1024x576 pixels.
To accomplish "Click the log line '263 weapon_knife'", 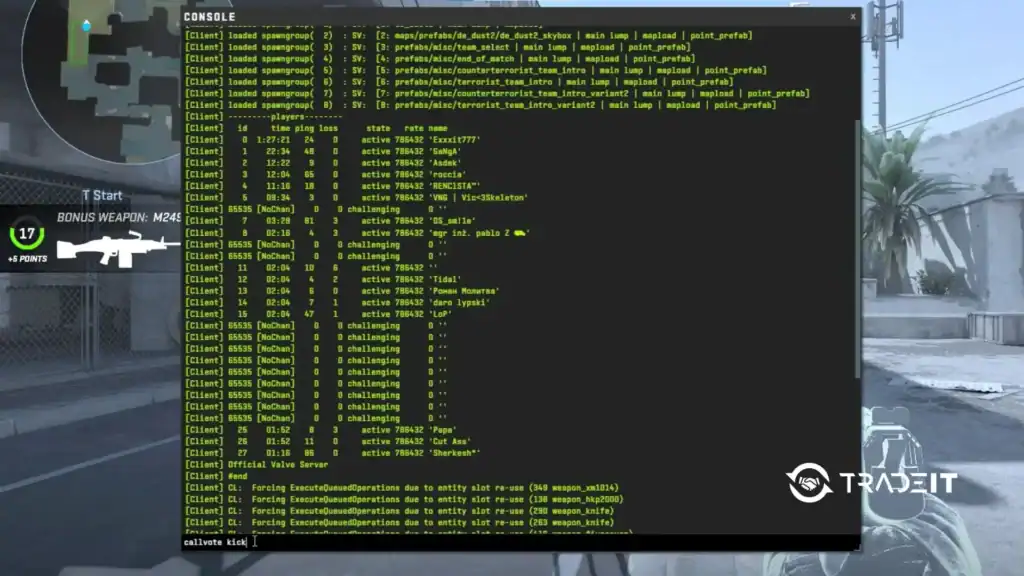I will click(x=399, y=523).
